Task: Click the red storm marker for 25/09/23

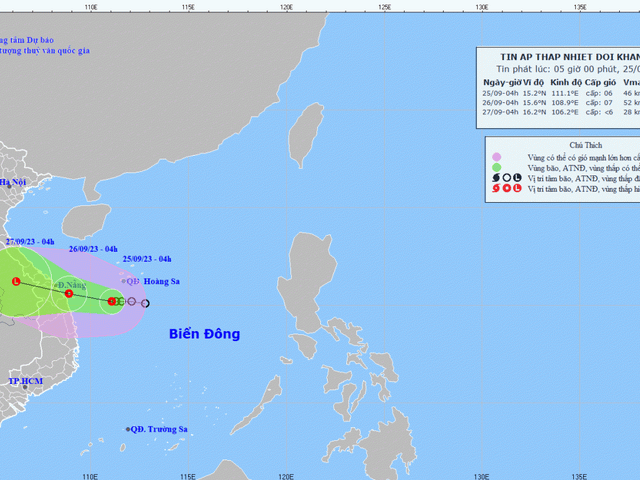Action: coord(112,300)
